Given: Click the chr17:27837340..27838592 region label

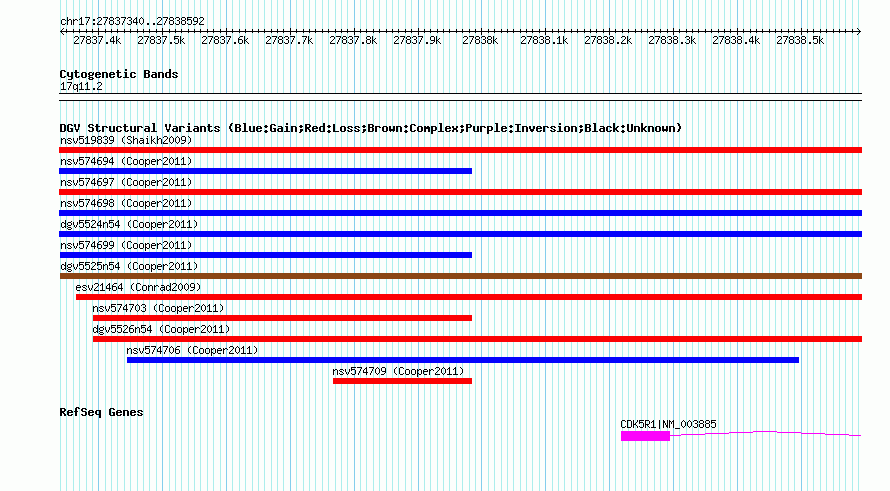Looking at the screenshot, I should 132,21.
